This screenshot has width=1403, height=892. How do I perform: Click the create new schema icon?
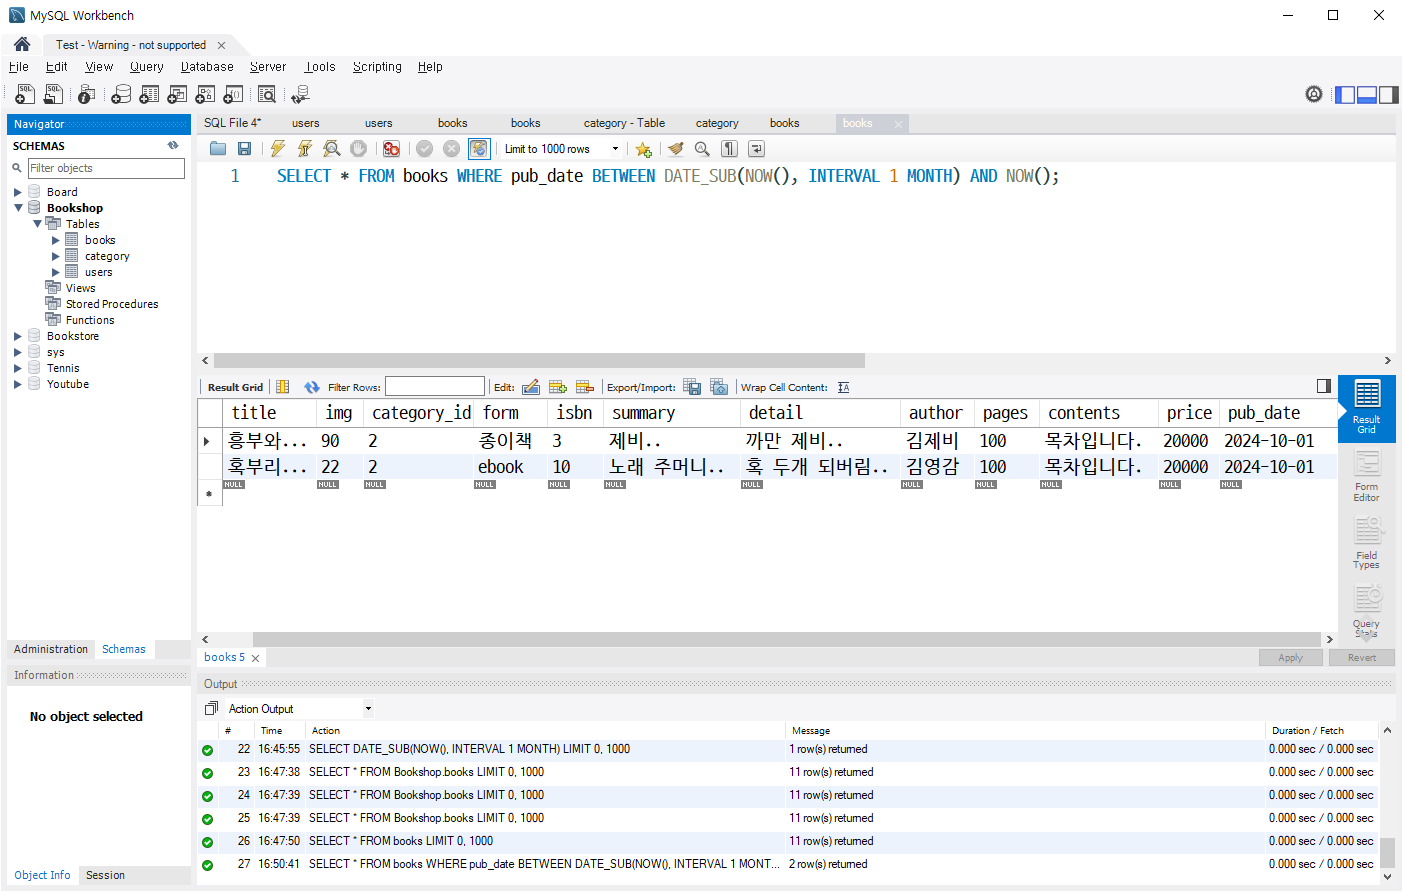point(121,94)
